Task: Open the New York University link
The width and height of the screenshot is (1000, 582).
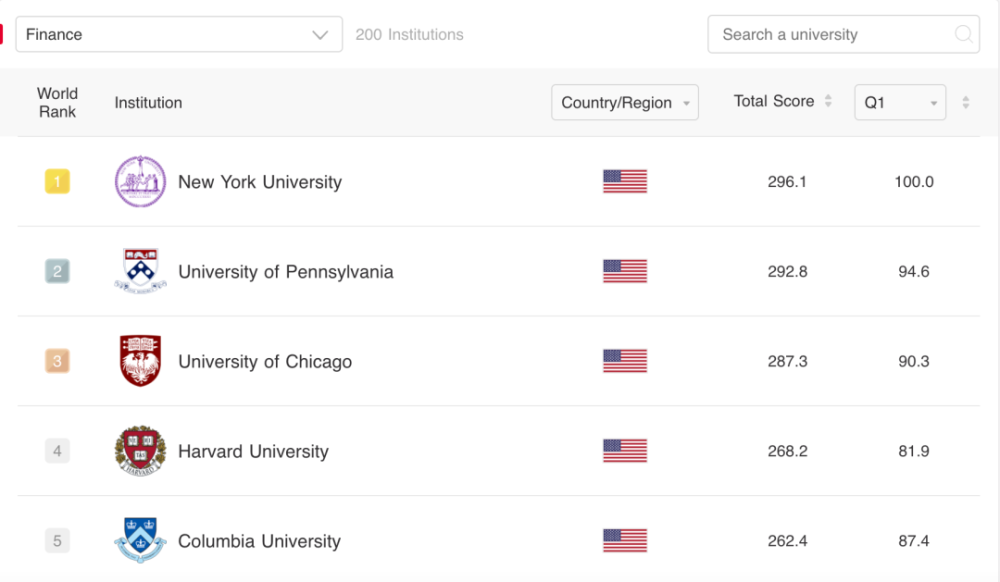Action: [x=260, y=182]
